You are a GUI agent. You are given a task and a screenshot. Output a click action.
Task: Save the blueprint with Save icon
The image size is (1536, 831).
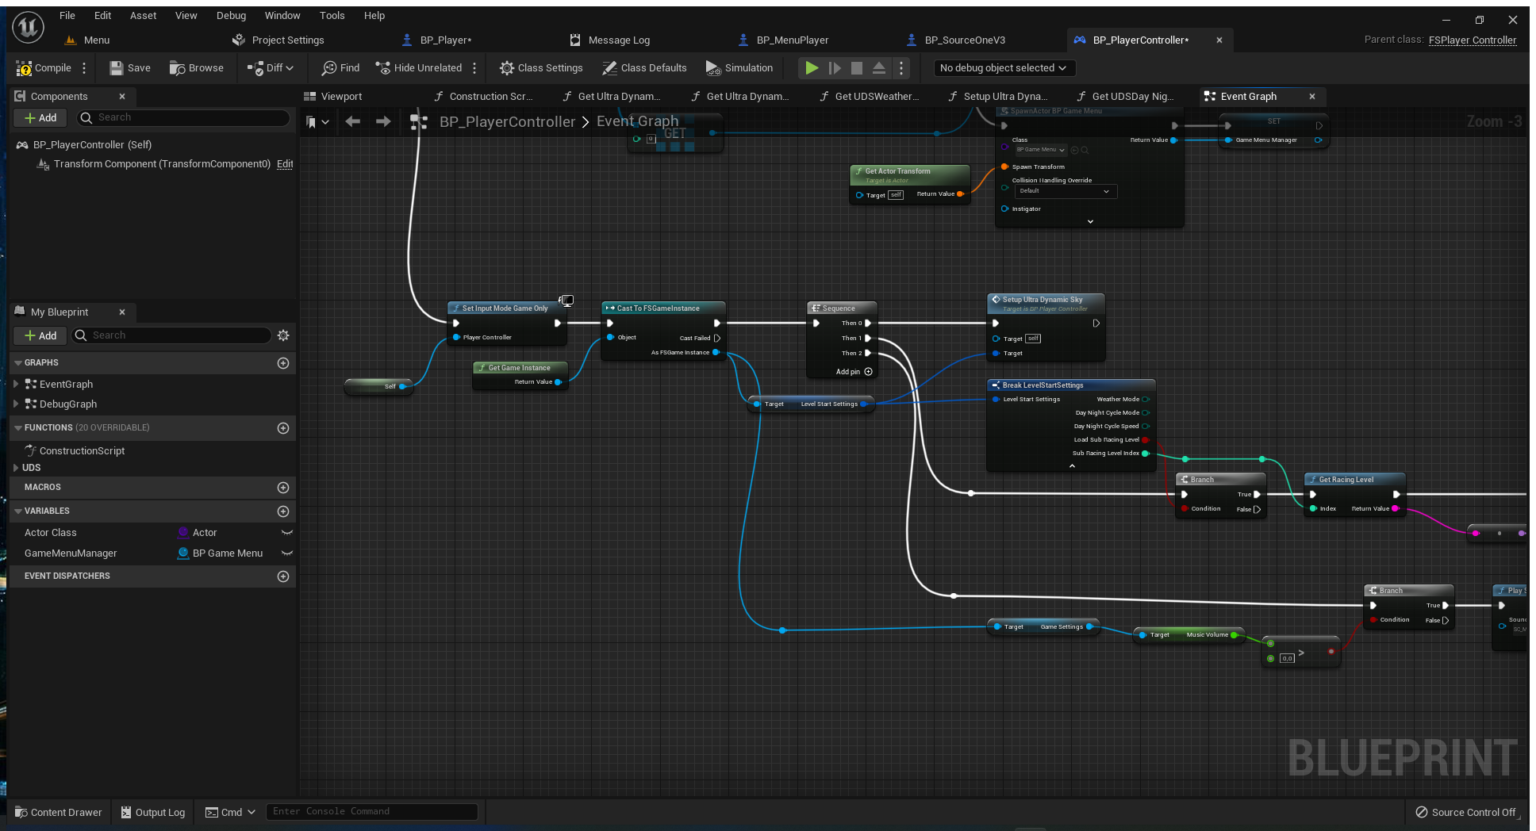tap(130, 68)
